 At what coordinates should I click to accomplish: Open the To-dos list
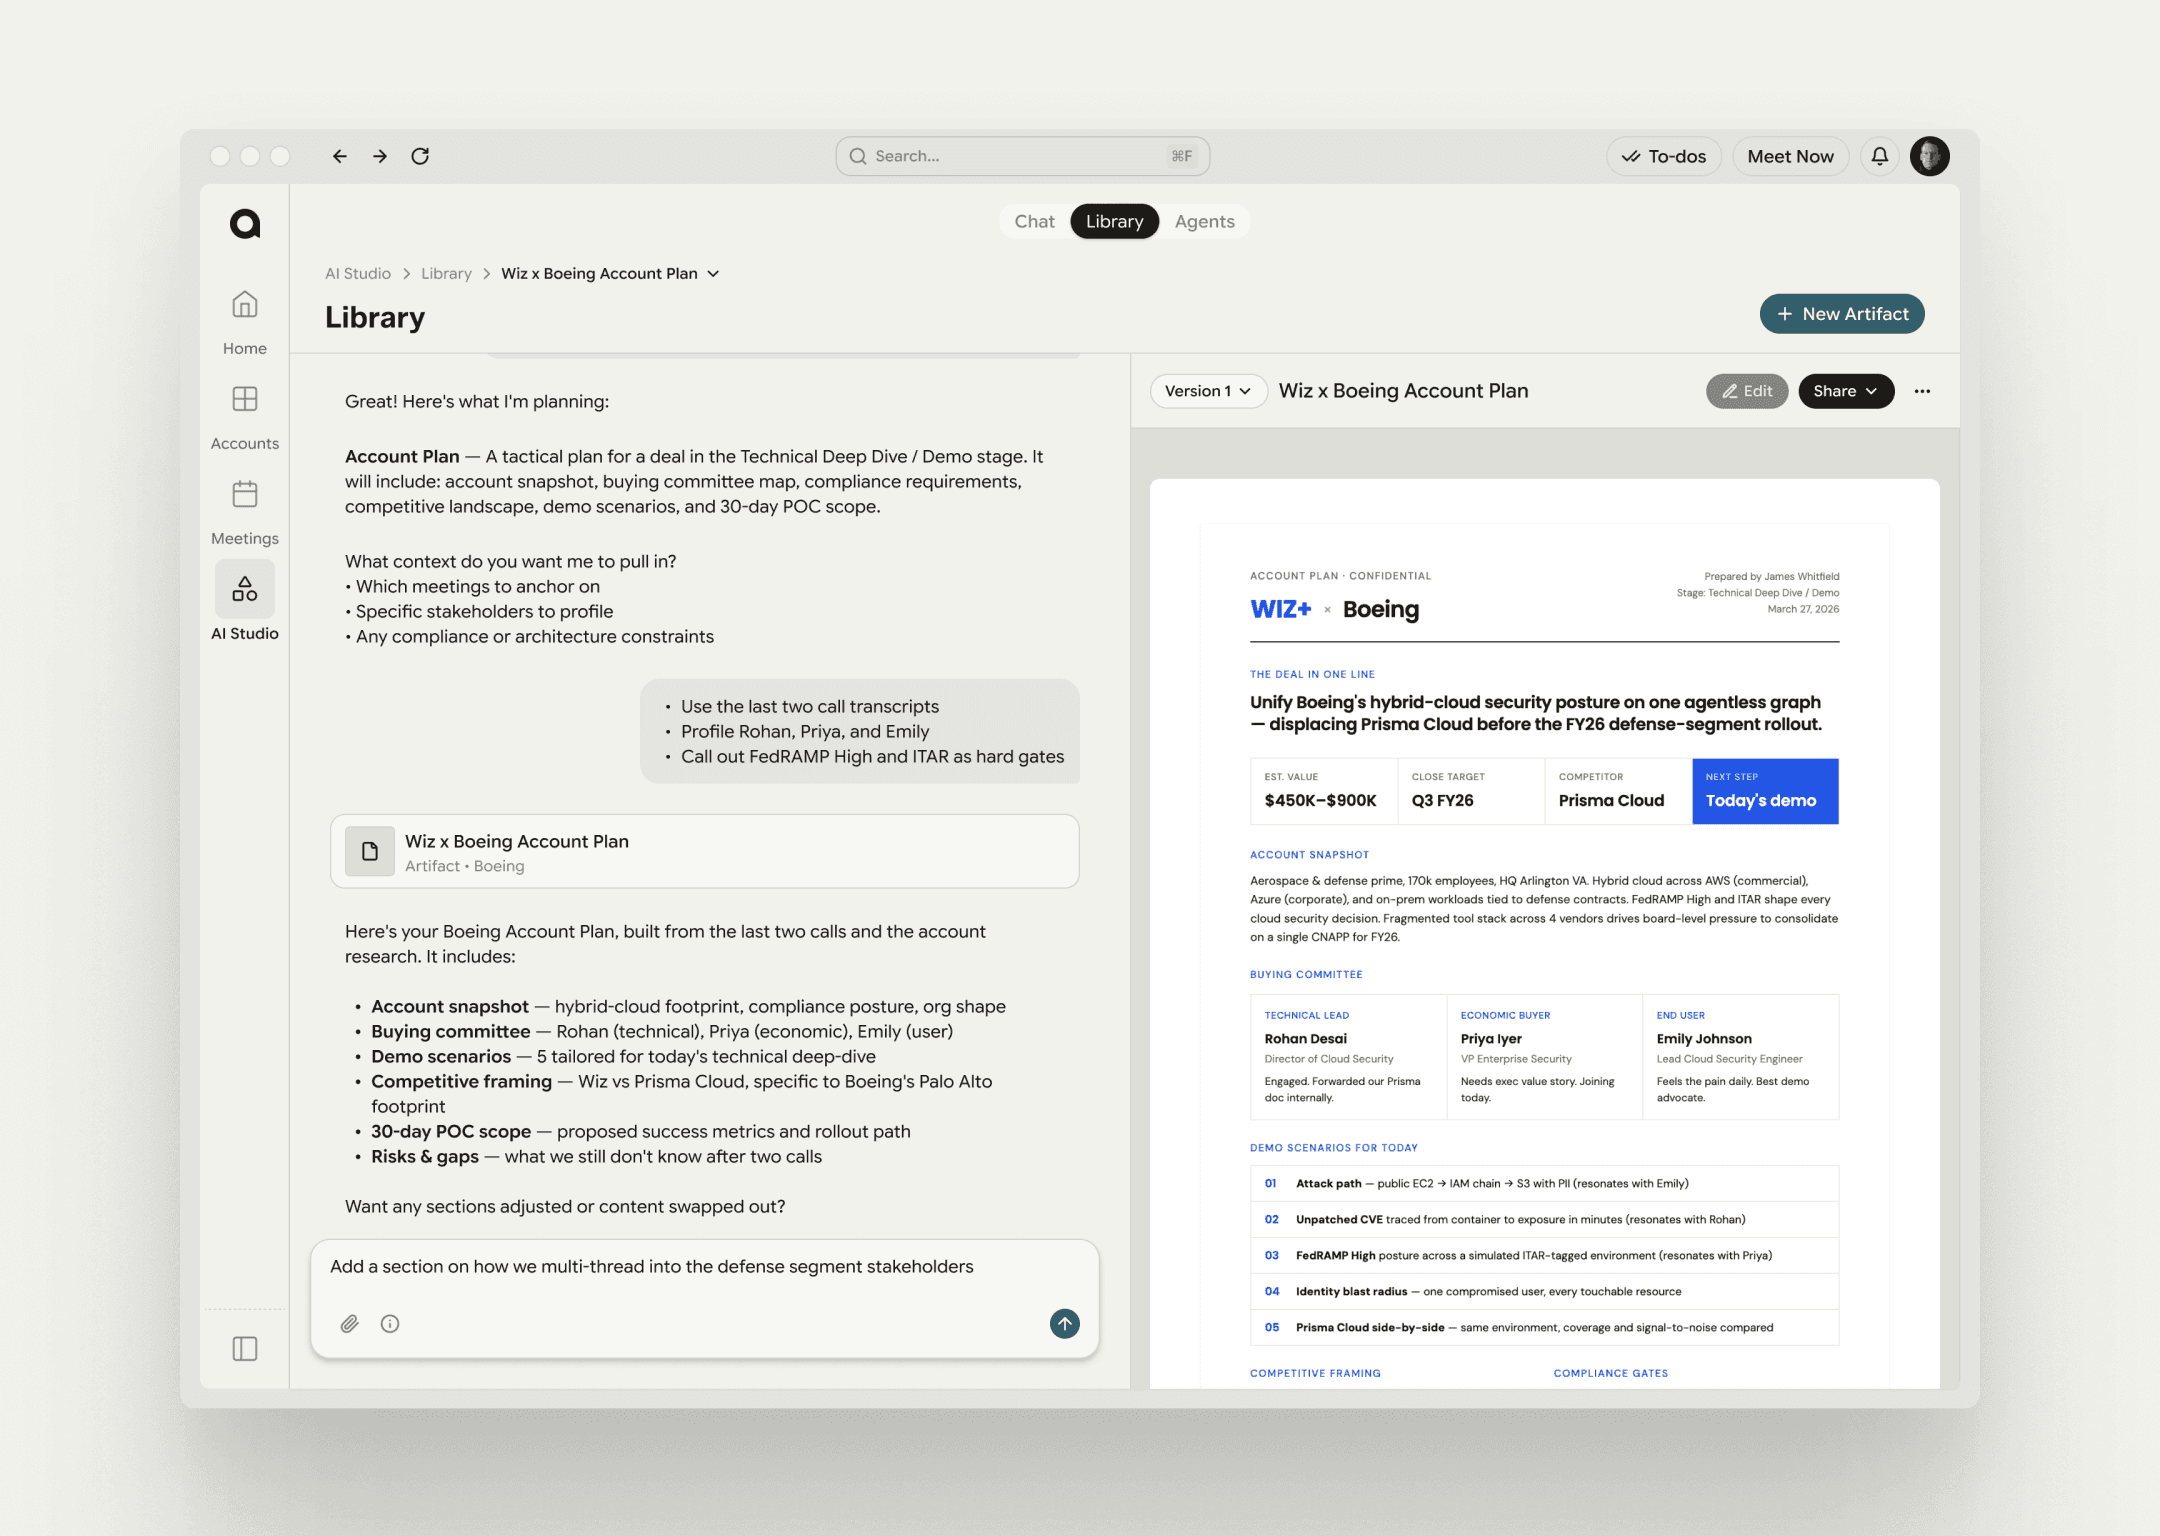pos(1664,156)
